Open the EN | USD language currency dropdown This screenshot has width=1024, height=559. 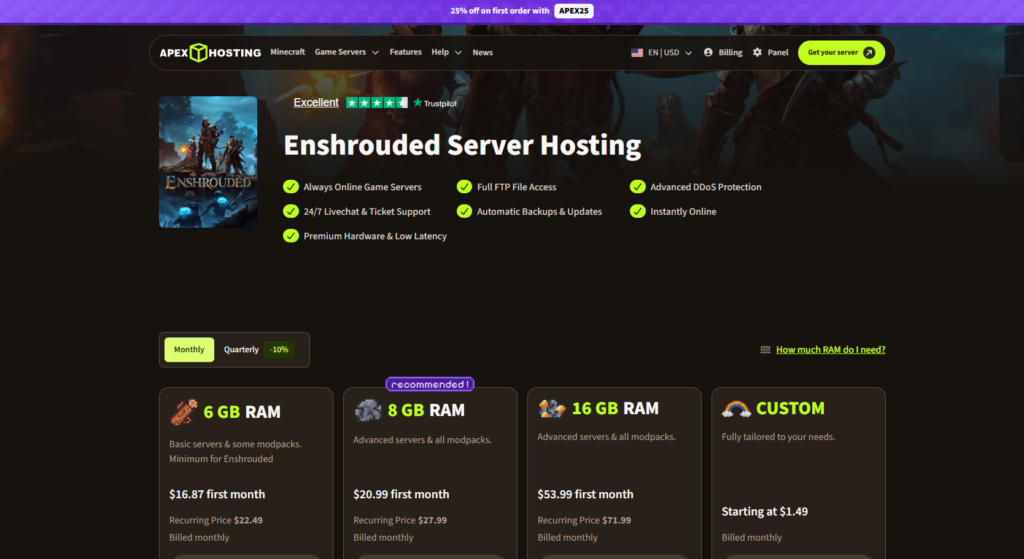(x=662, y=52)
